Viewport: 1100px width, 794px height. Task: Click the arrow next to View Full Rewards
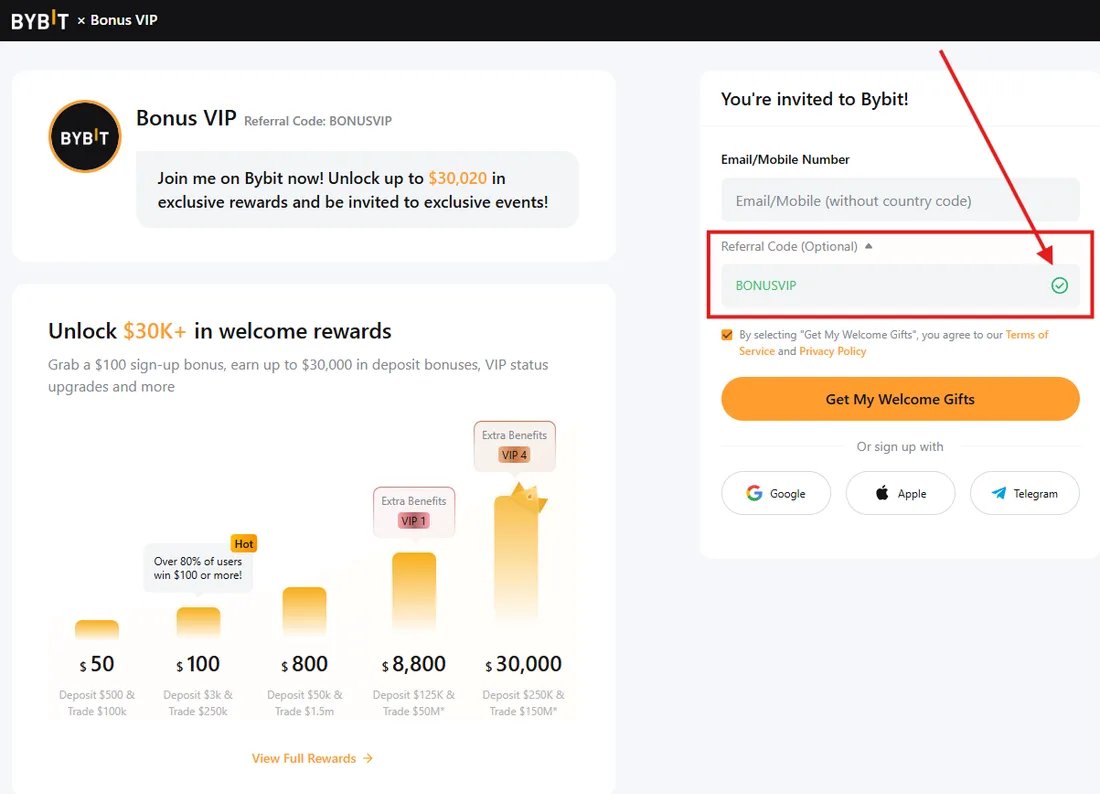(x=368, y=758)
